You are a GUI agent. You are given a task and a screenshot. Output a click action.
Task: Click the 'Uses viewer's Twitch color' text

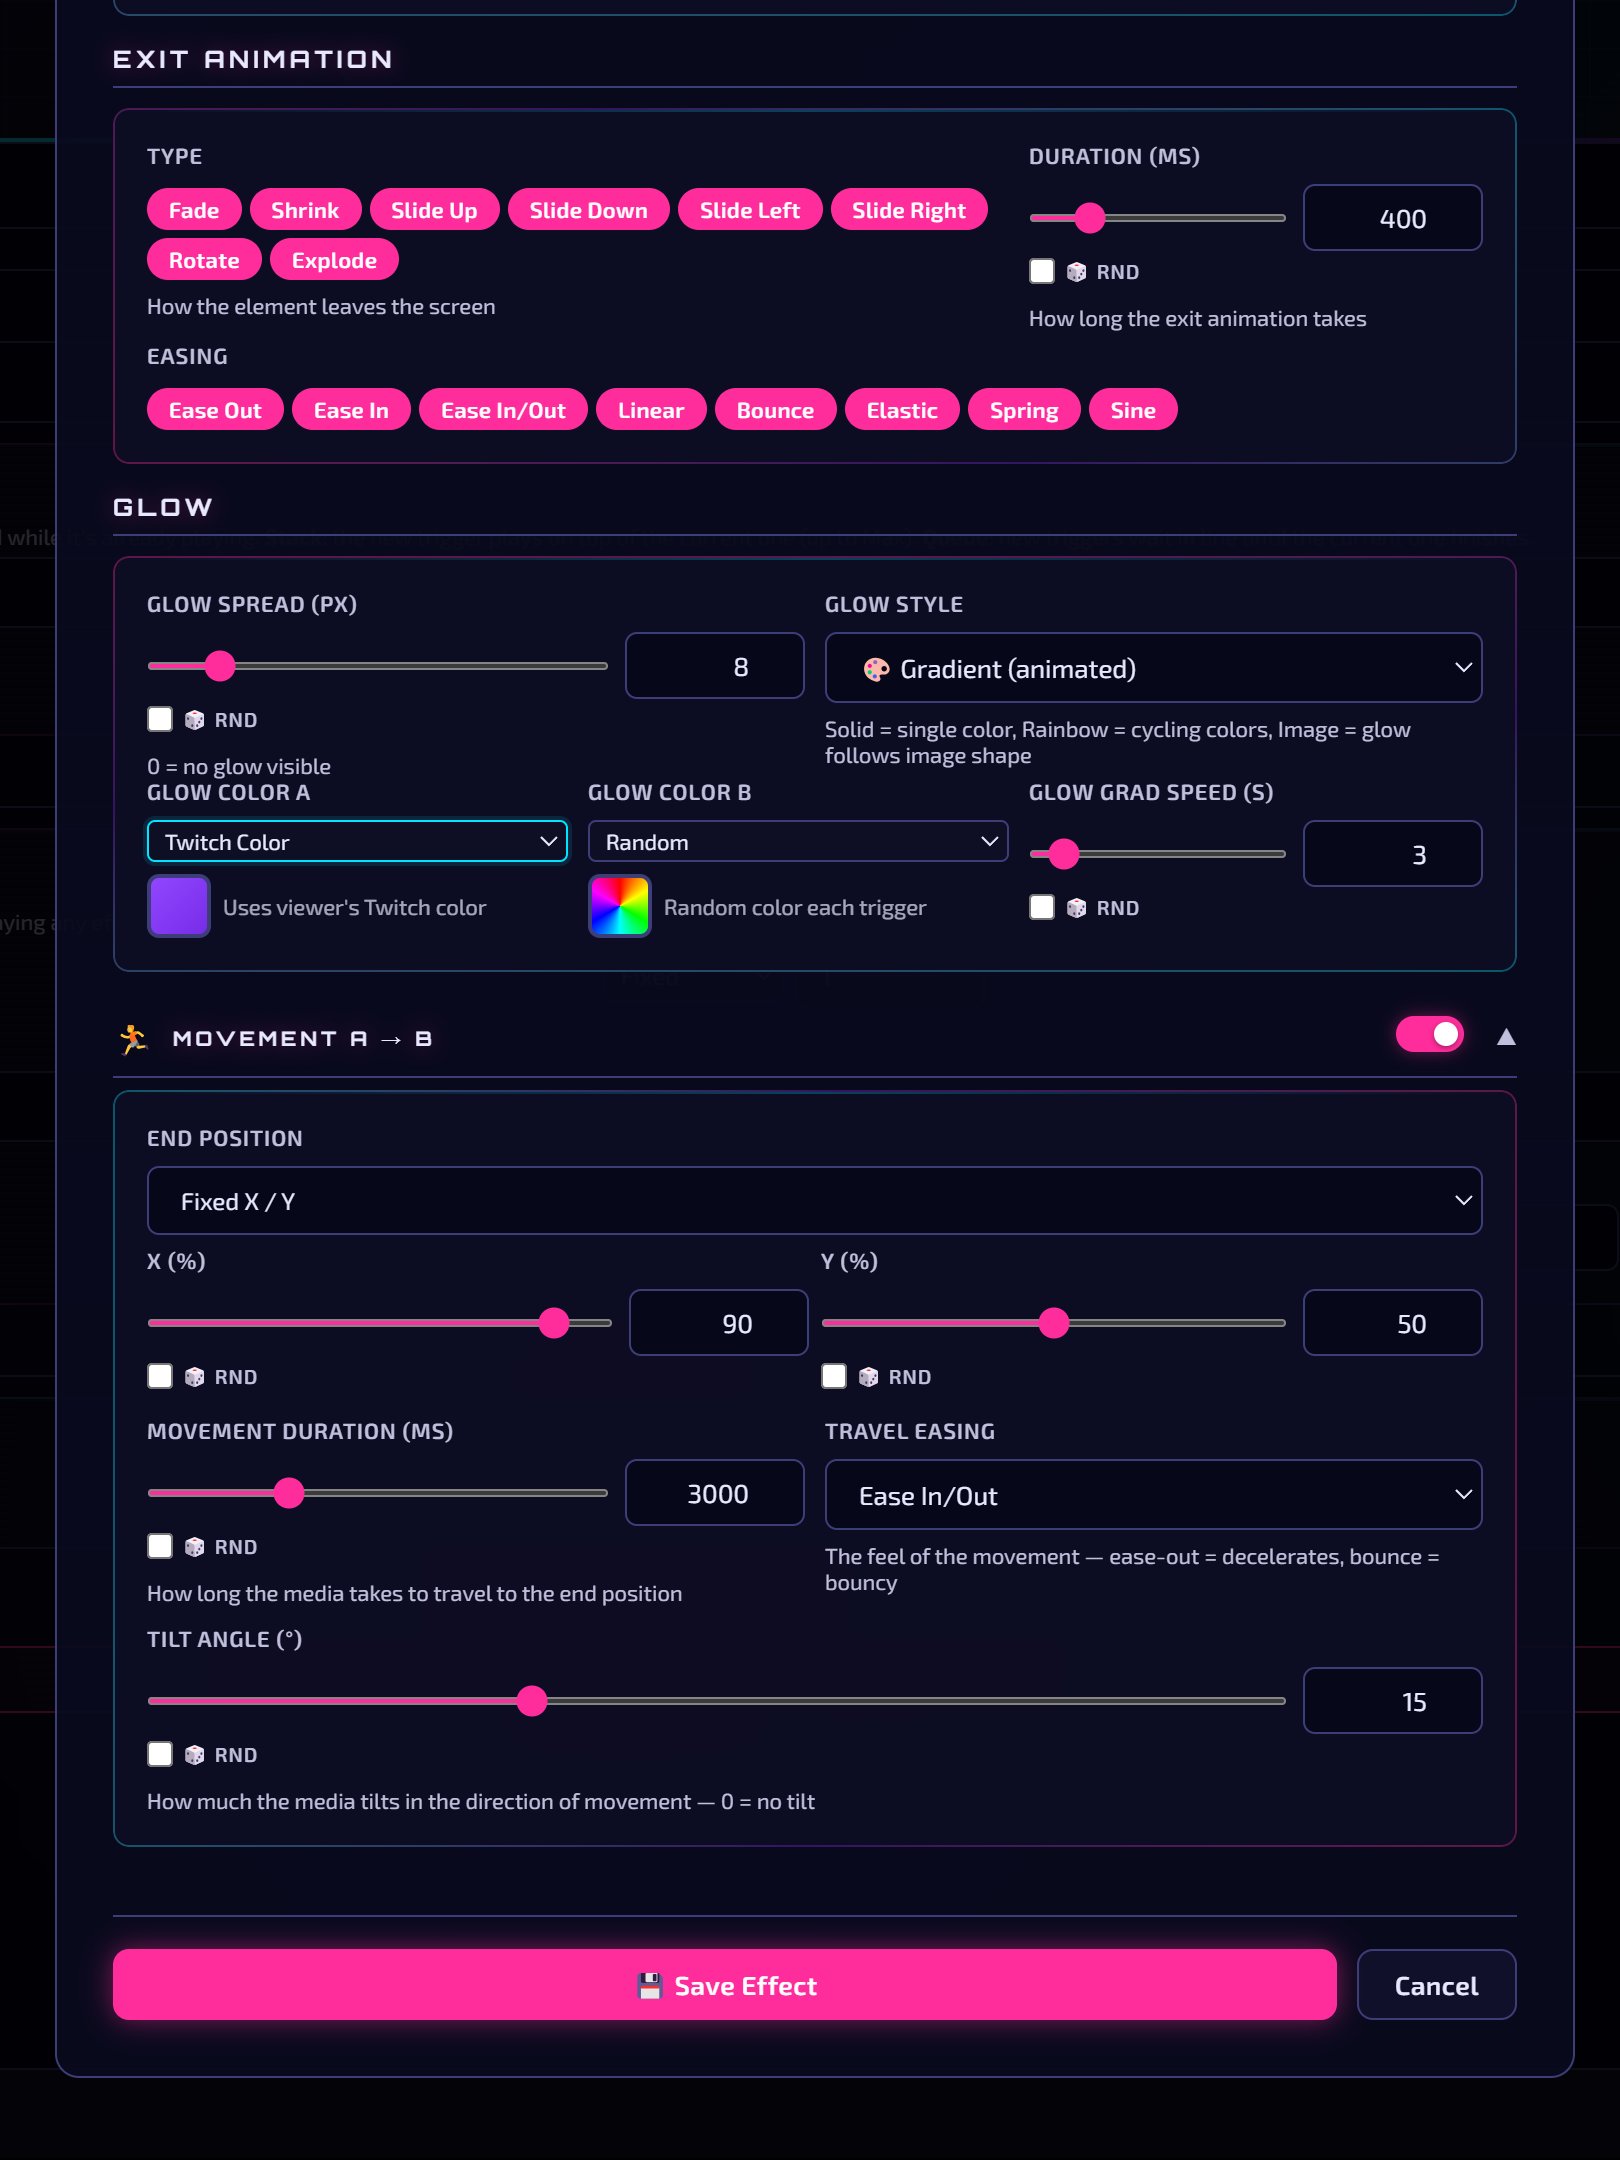[354, 908]
